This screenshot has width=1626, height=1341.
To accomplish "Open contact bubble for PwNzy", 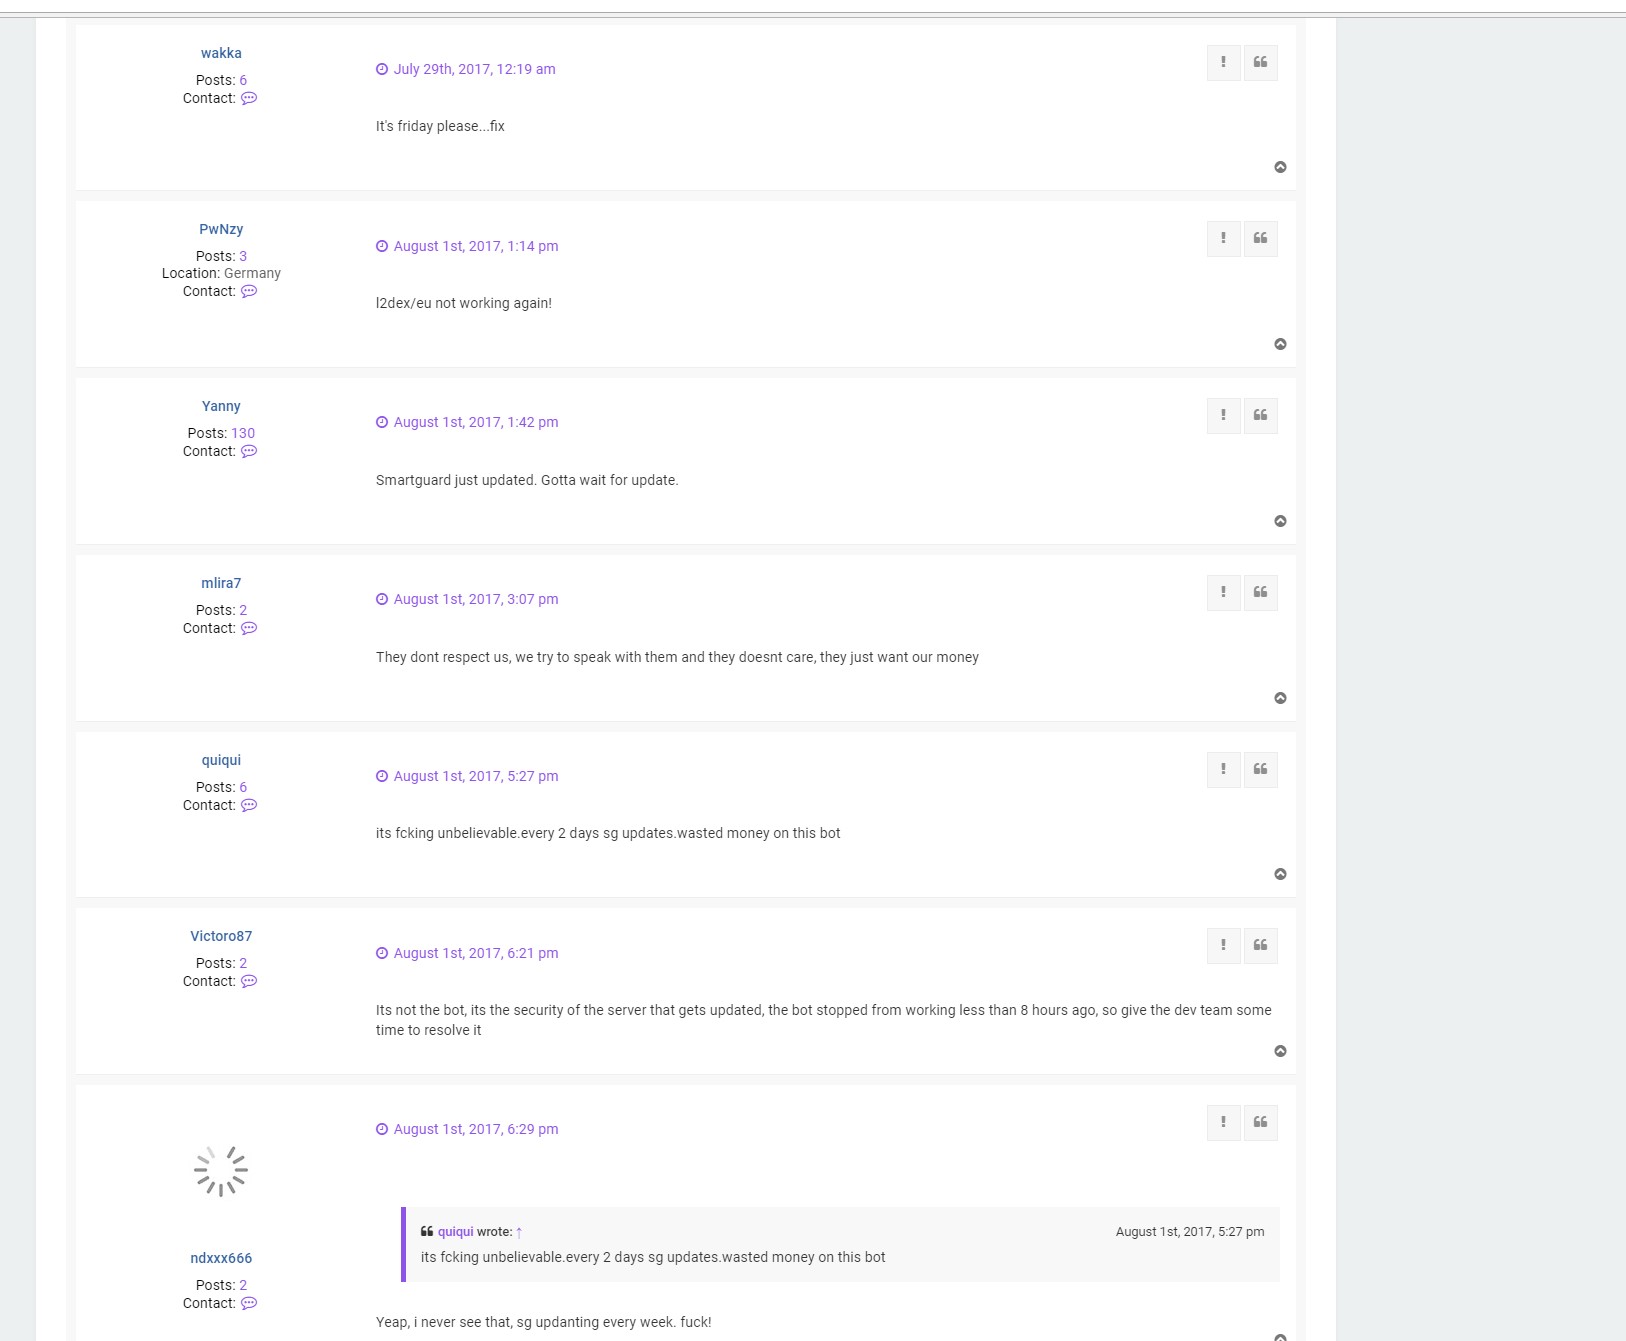I will pos(249,291).
